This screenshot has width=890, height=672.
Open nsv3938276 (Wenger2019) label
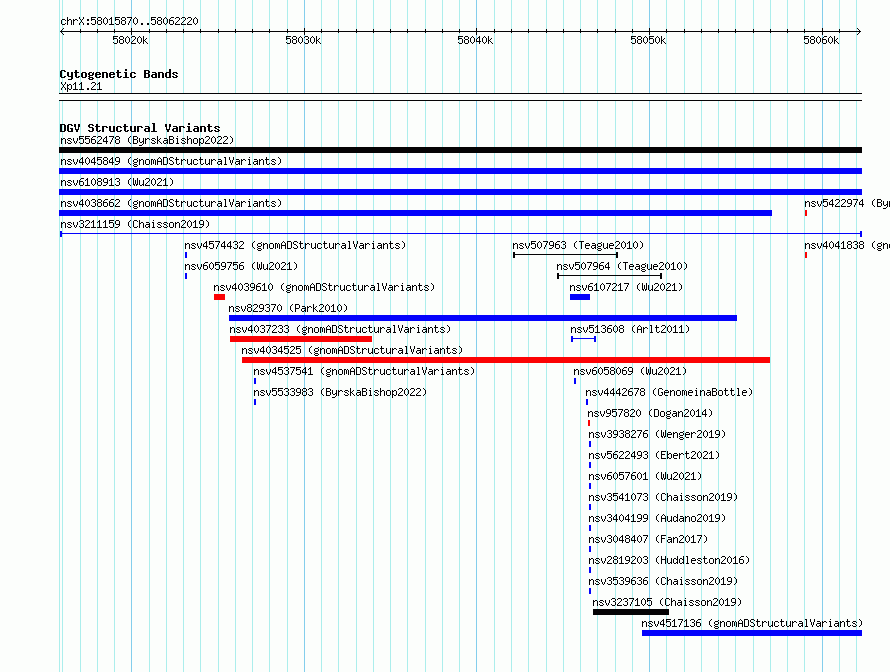click(x=657, y=434)
